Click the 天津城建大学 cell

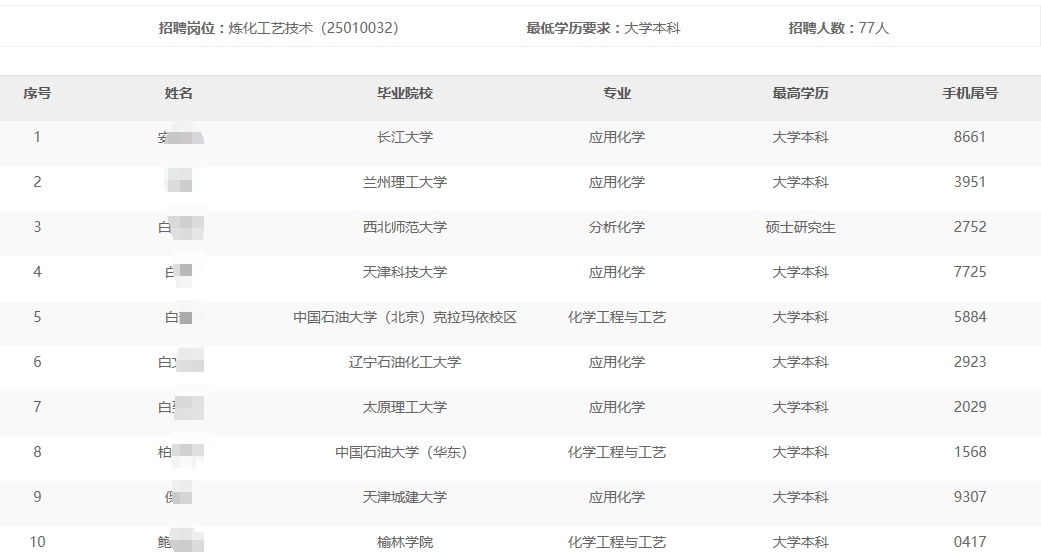pos(404,497)
